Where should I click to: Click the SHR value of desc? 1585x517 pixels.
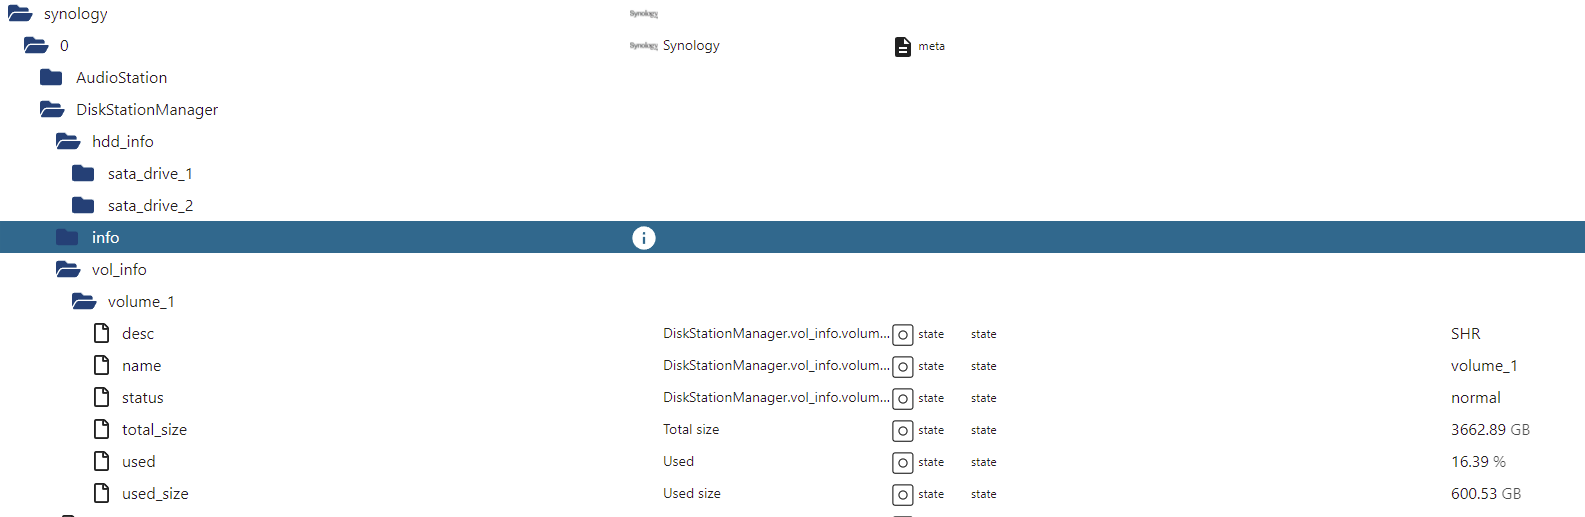click(1465, 334)
